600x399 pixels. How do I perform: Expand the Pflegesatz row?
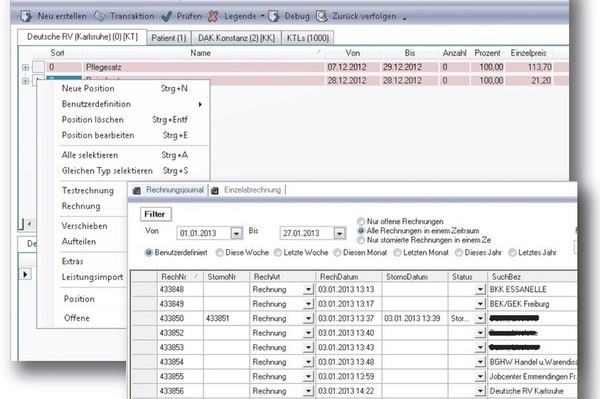[25, 67]
